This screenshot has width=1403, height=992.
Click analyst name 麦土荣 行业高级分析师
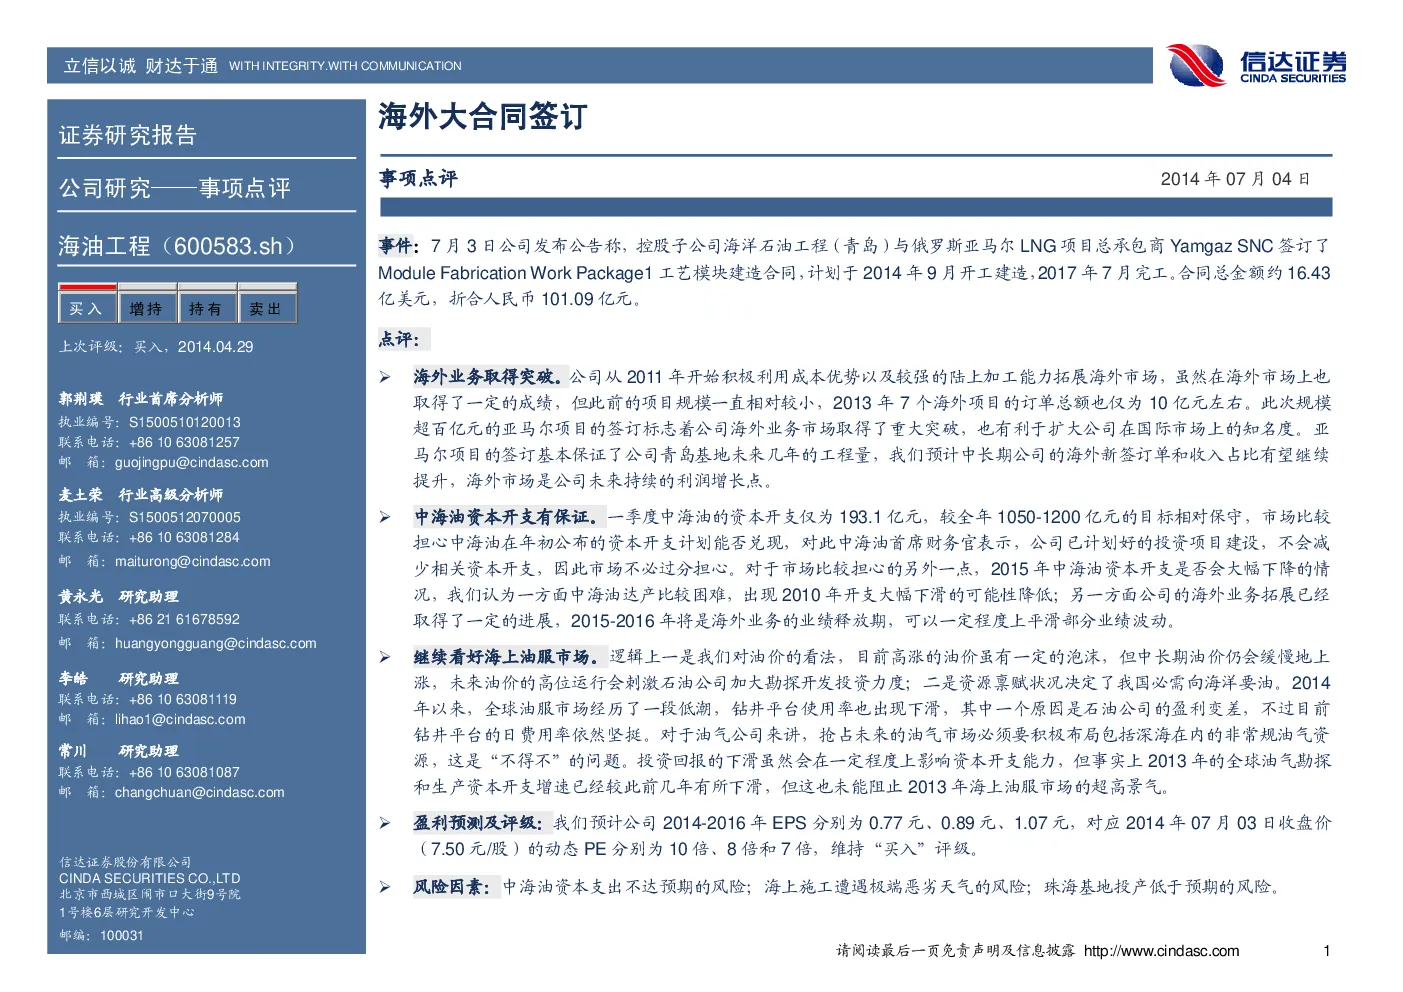coord(141,495)
